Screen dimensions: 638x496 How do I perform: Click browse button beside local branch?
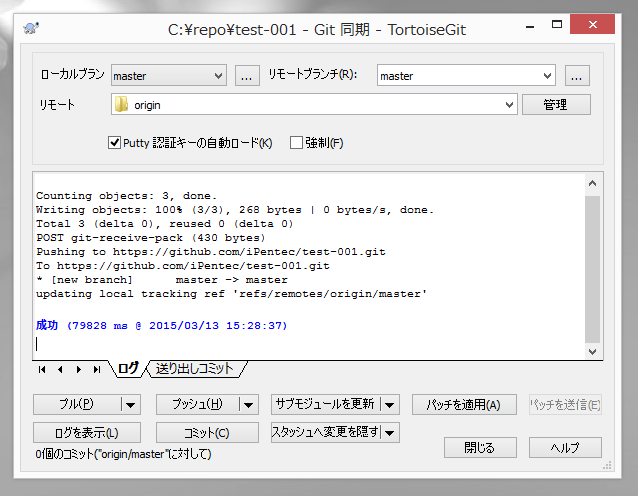click(x=247, y=75)
